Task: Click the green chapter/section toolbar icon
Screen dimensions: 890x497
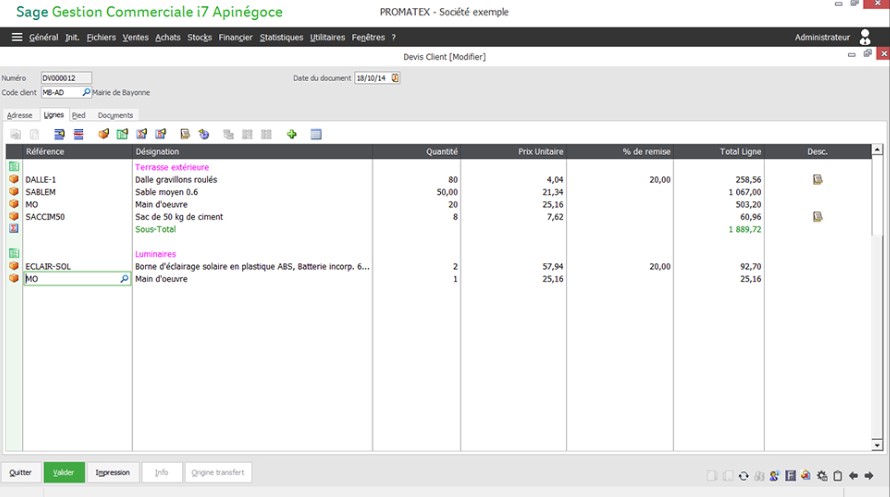Action: click(122, 134)
